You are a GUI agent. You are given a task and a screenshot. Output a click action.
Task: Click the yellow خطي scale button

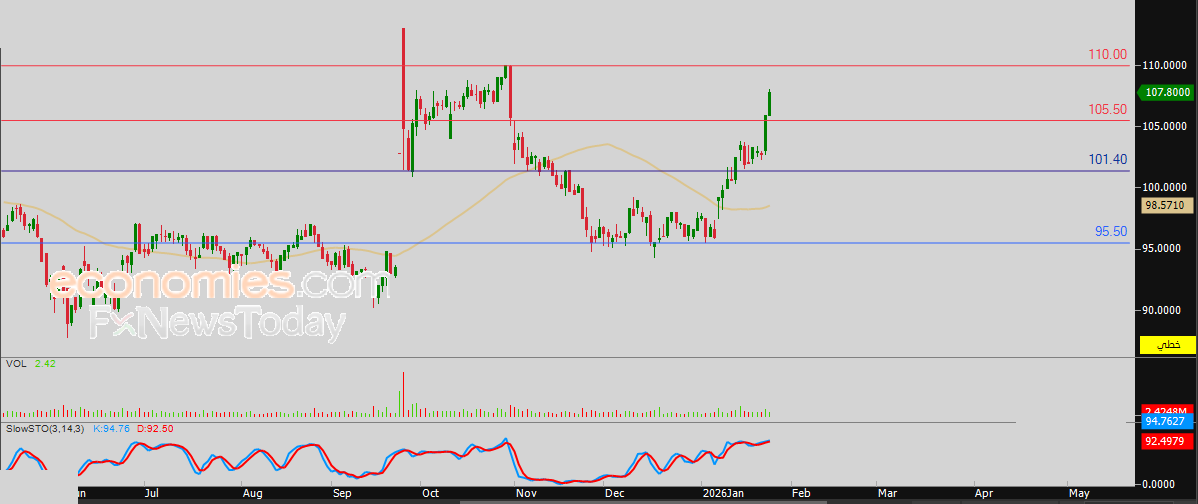(1167, 345)
